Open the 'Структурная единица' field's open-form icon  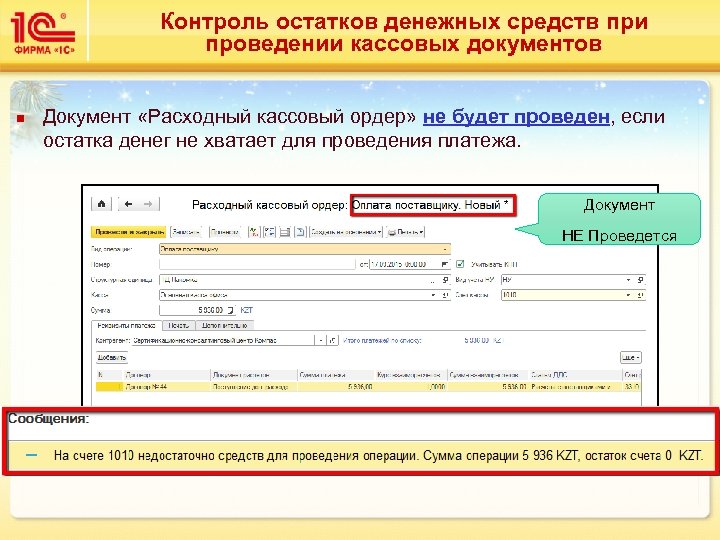tap(445, 280)
